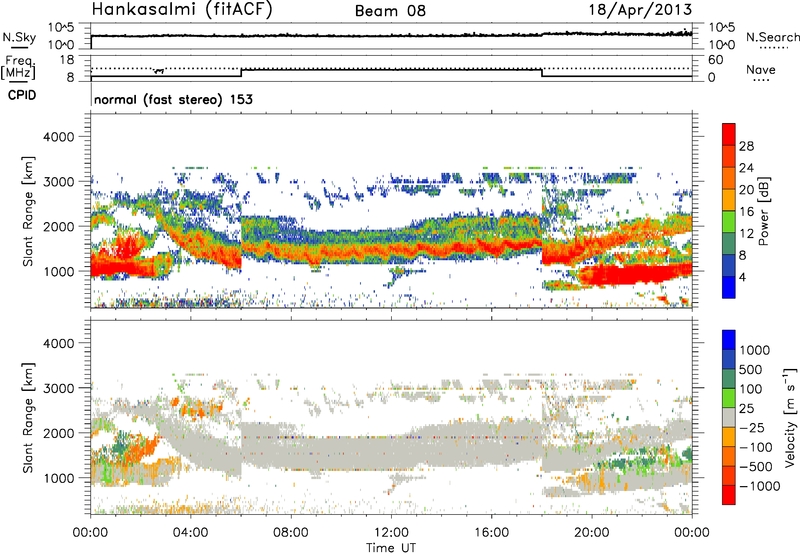Click the '-25' velocity colorbar value
Image resolution: width=800 pixels, height=554 pixels.
(753, 427)
